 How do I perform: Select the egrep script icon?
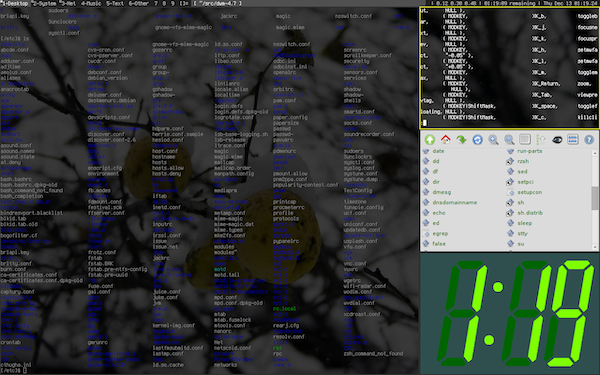426,233
